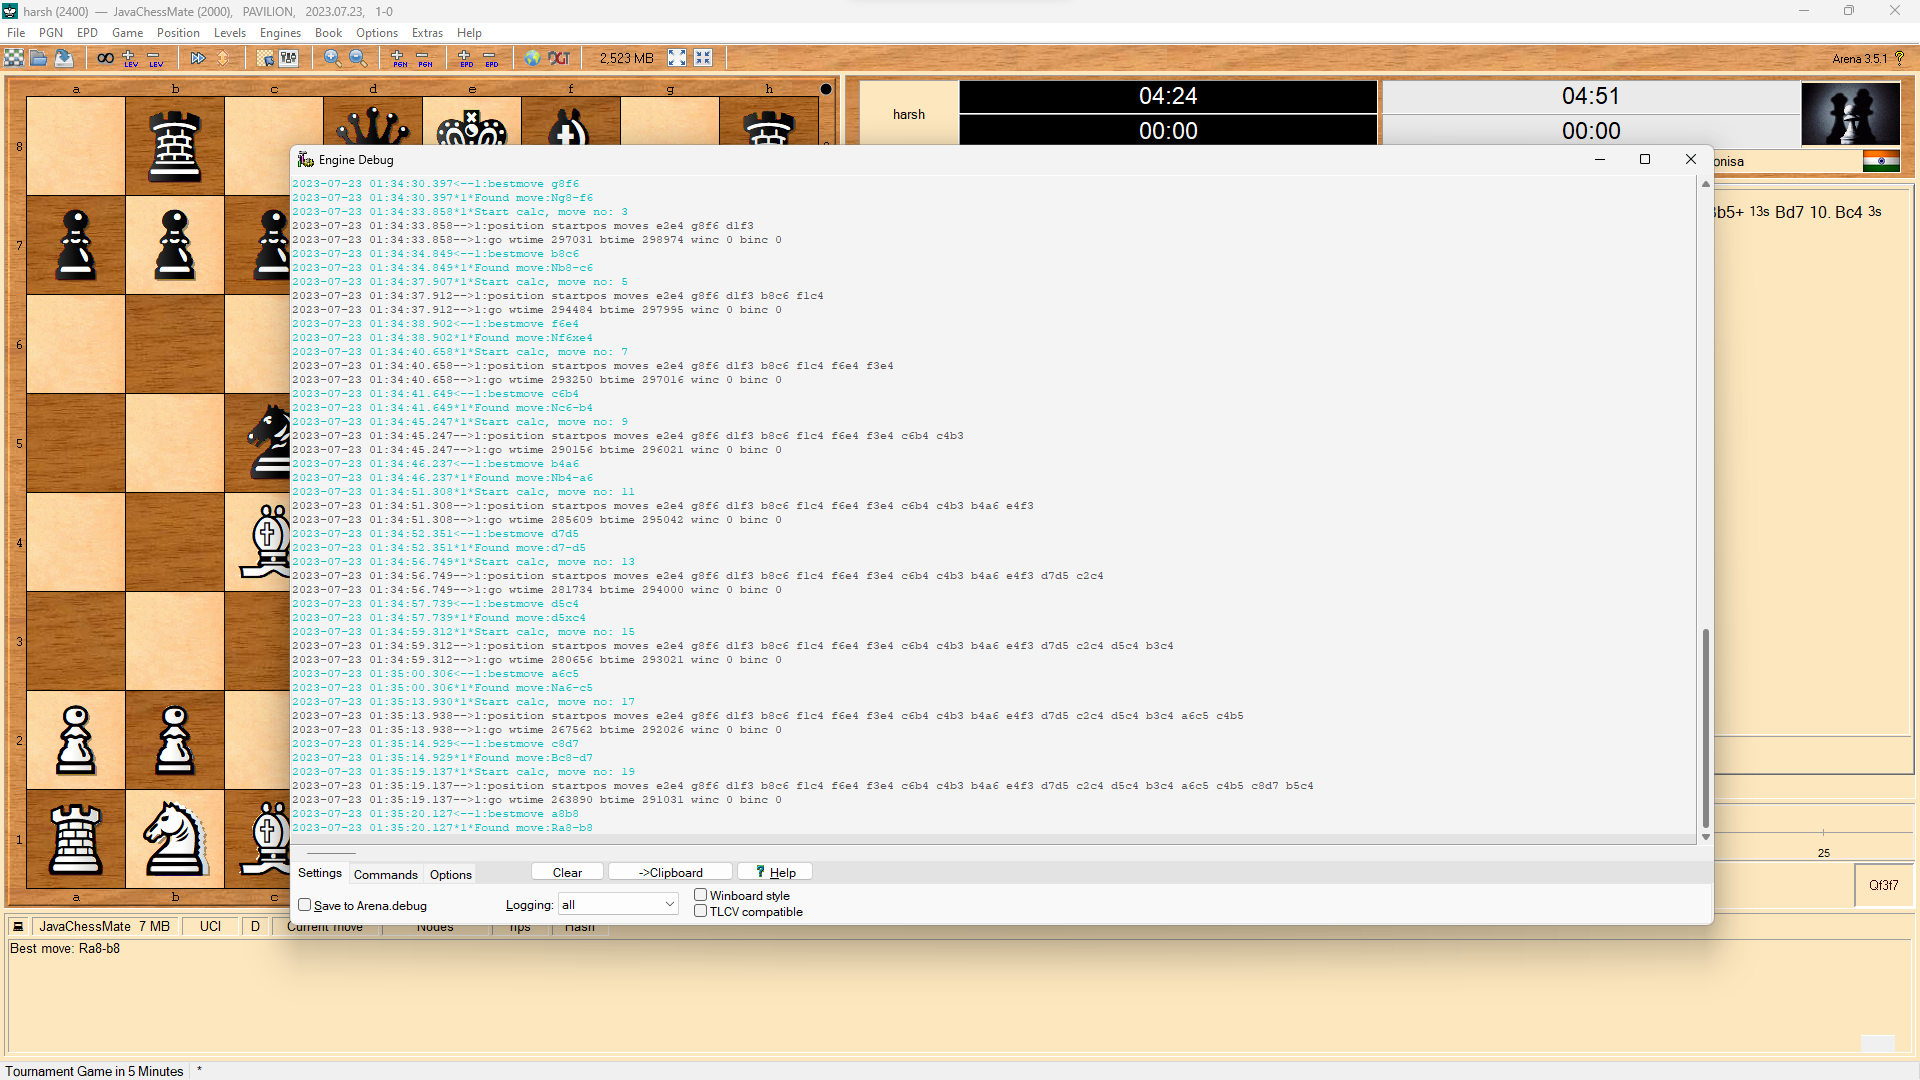Switch to the Commands tab
1920x1080 pixels.
[385, 874]
